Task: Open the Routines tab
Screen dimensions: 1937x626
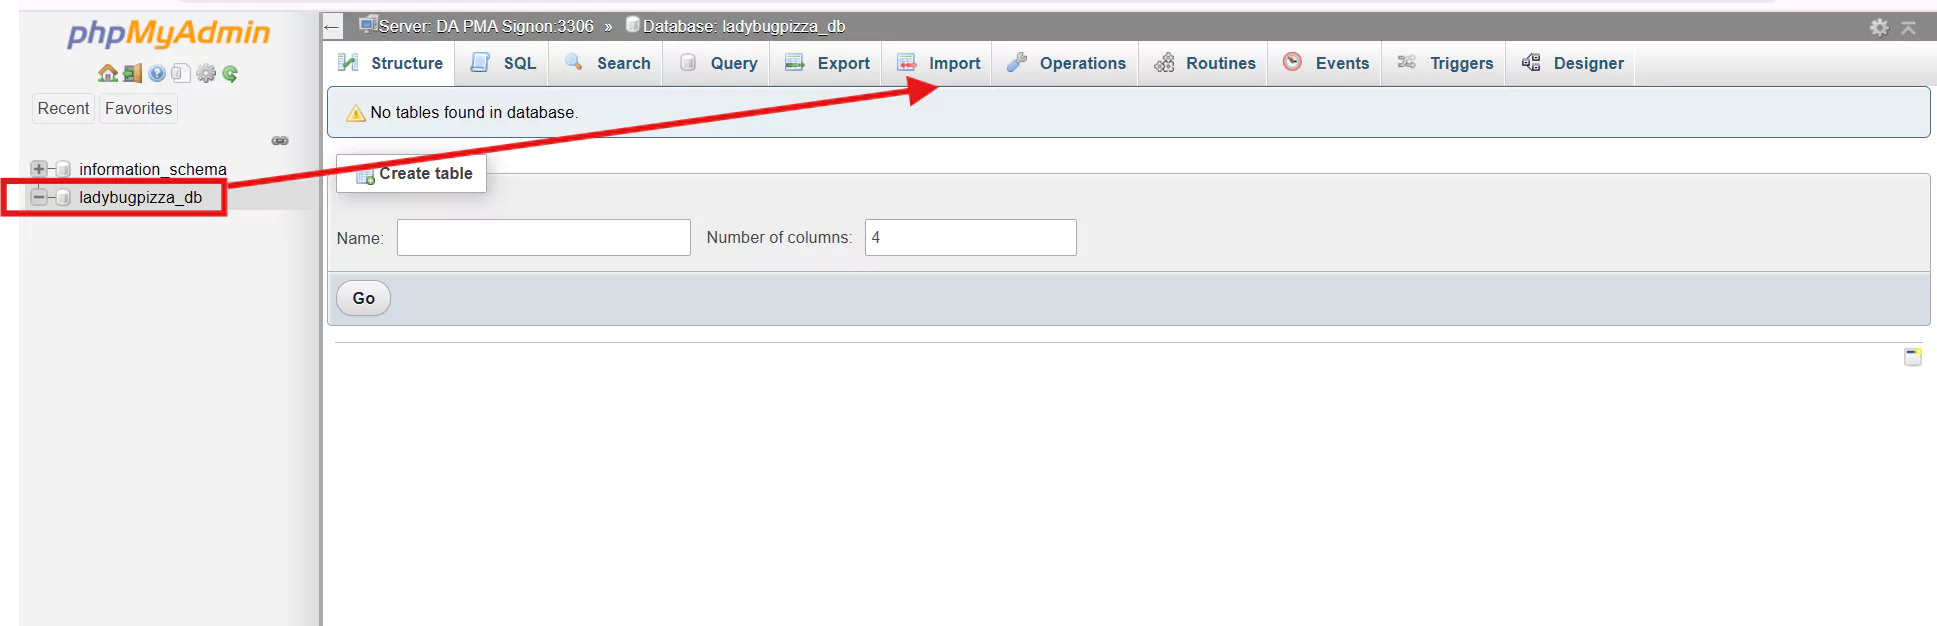Action: tap(1204, 63)
